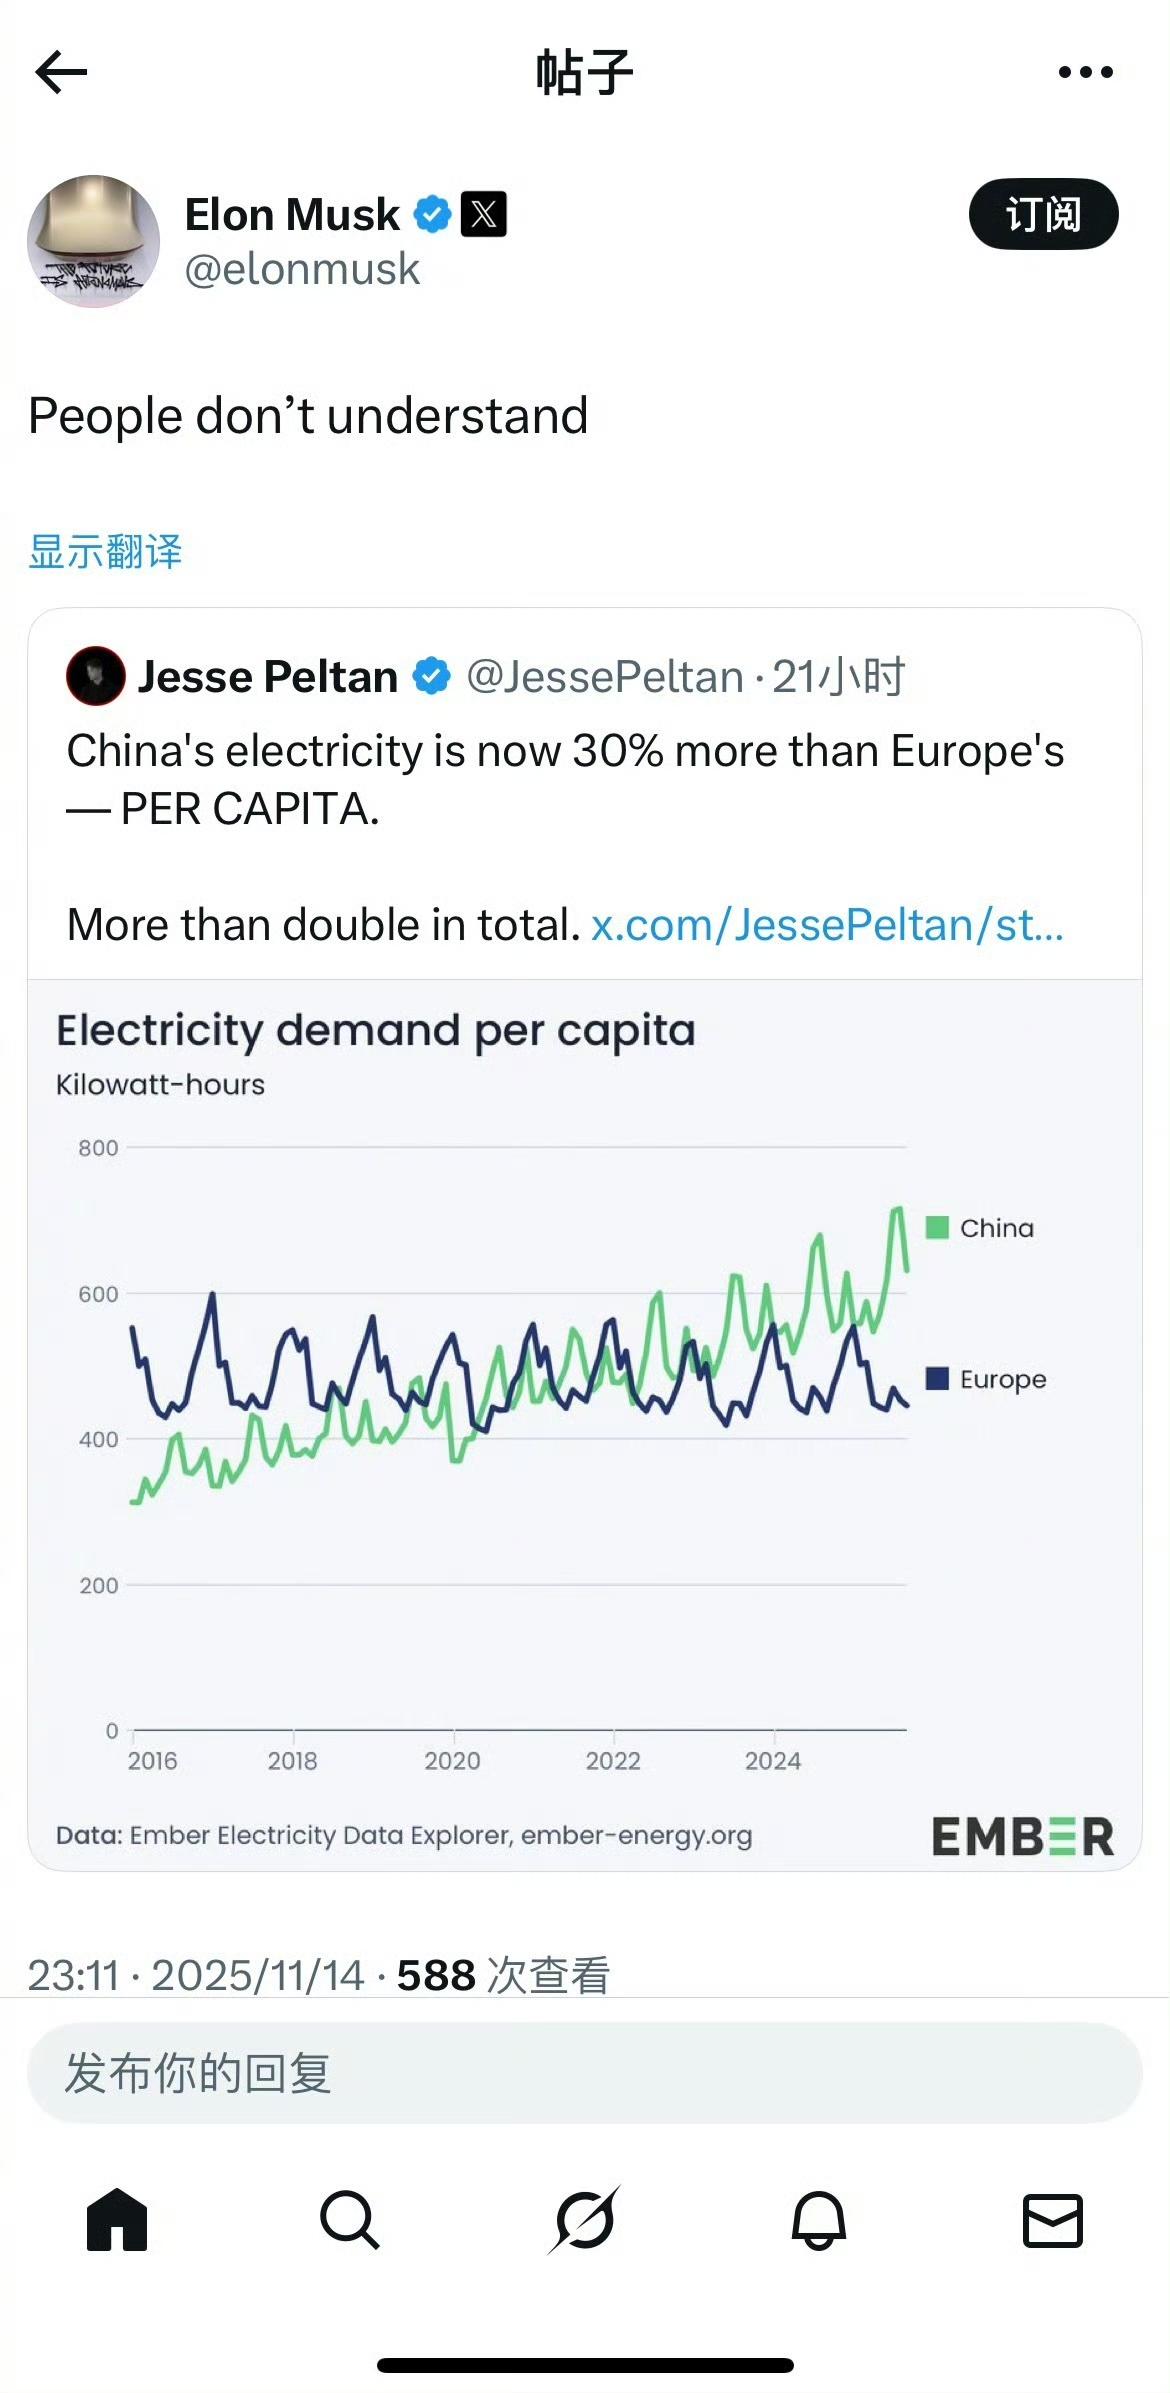
Task: Tap Jesse Peltan's small avatar
Action: tap(96, 676)
